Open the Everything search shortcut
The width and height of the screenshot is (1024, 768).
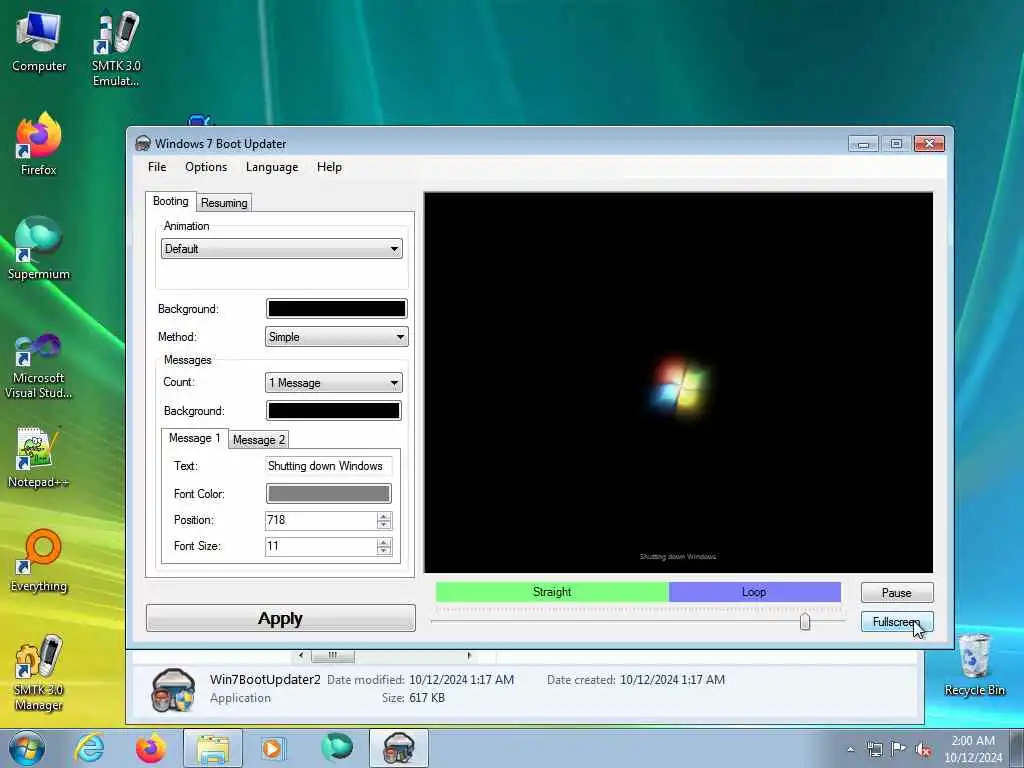pos(39,560)
